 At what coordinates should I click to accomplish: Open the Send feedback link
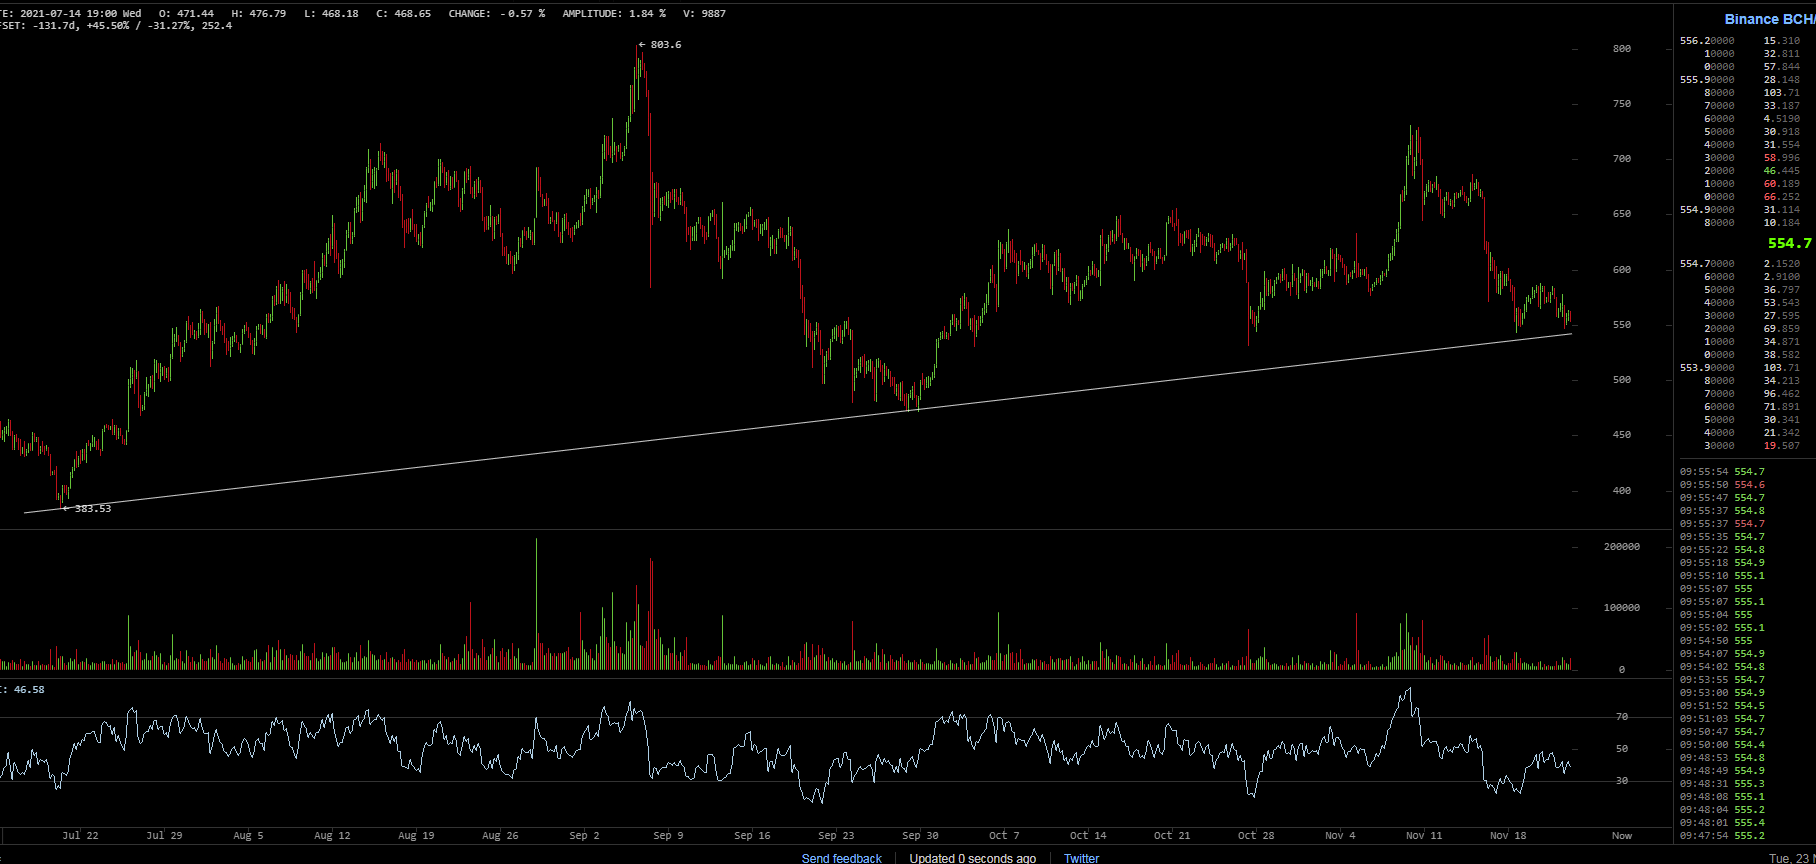tap(841, 858)
